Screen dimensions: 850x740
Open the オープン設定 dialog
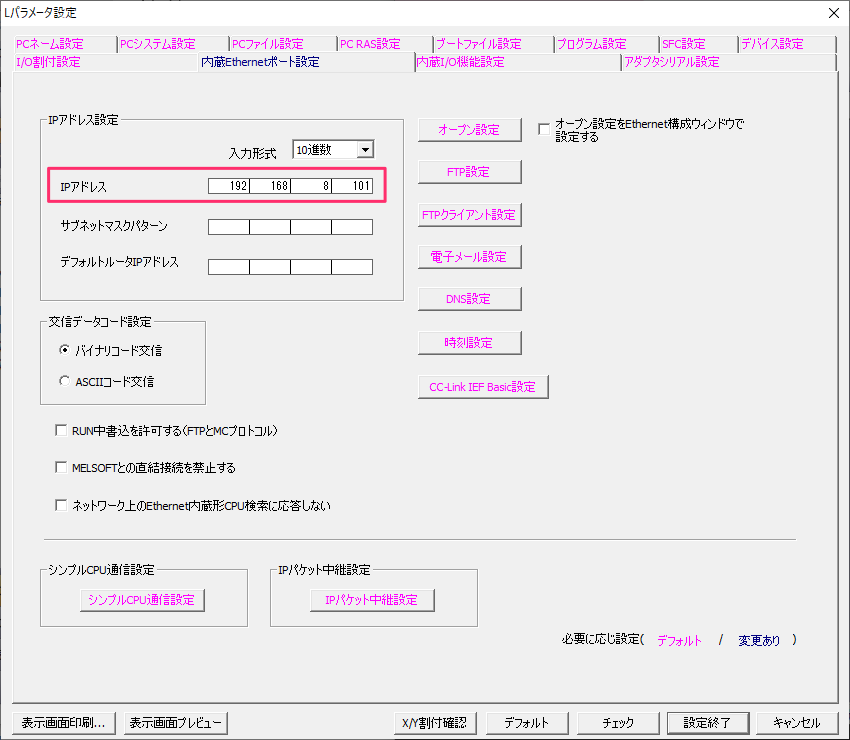click(x=469, y=130)
